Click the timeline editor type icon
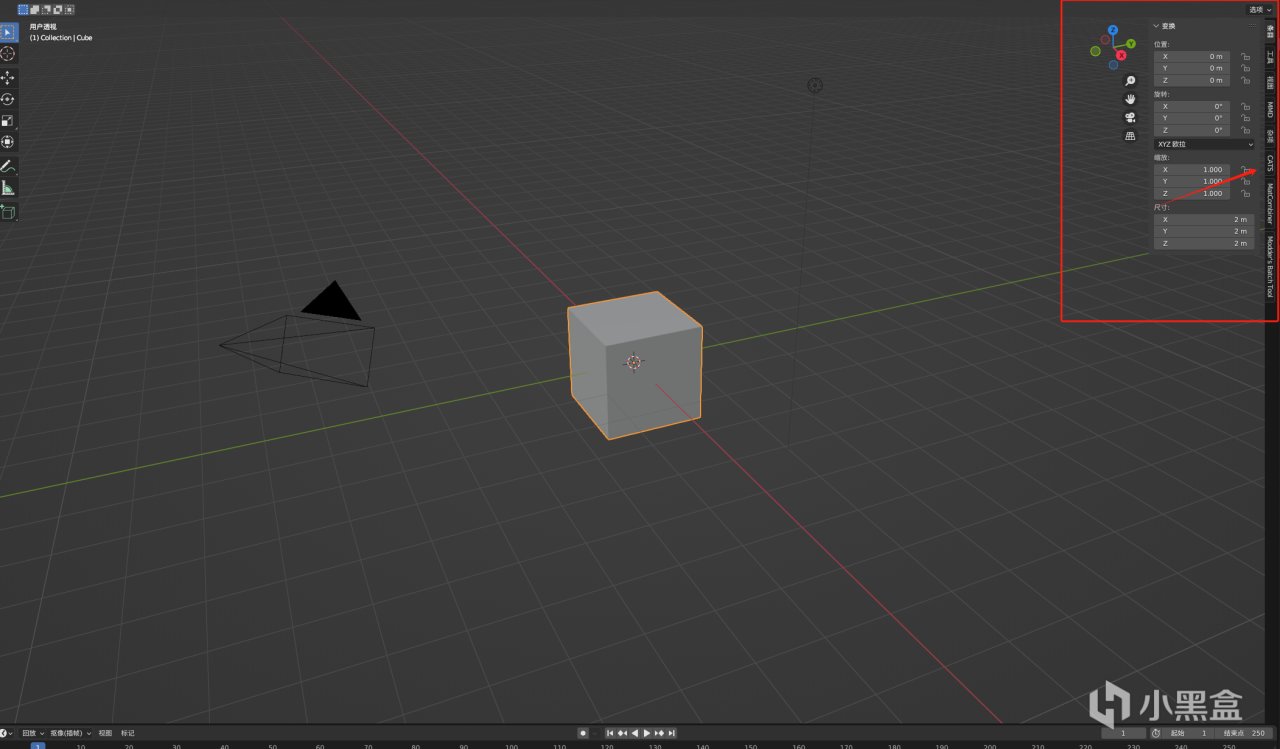Screen dimensions: 1280x749 click(5, 733)
